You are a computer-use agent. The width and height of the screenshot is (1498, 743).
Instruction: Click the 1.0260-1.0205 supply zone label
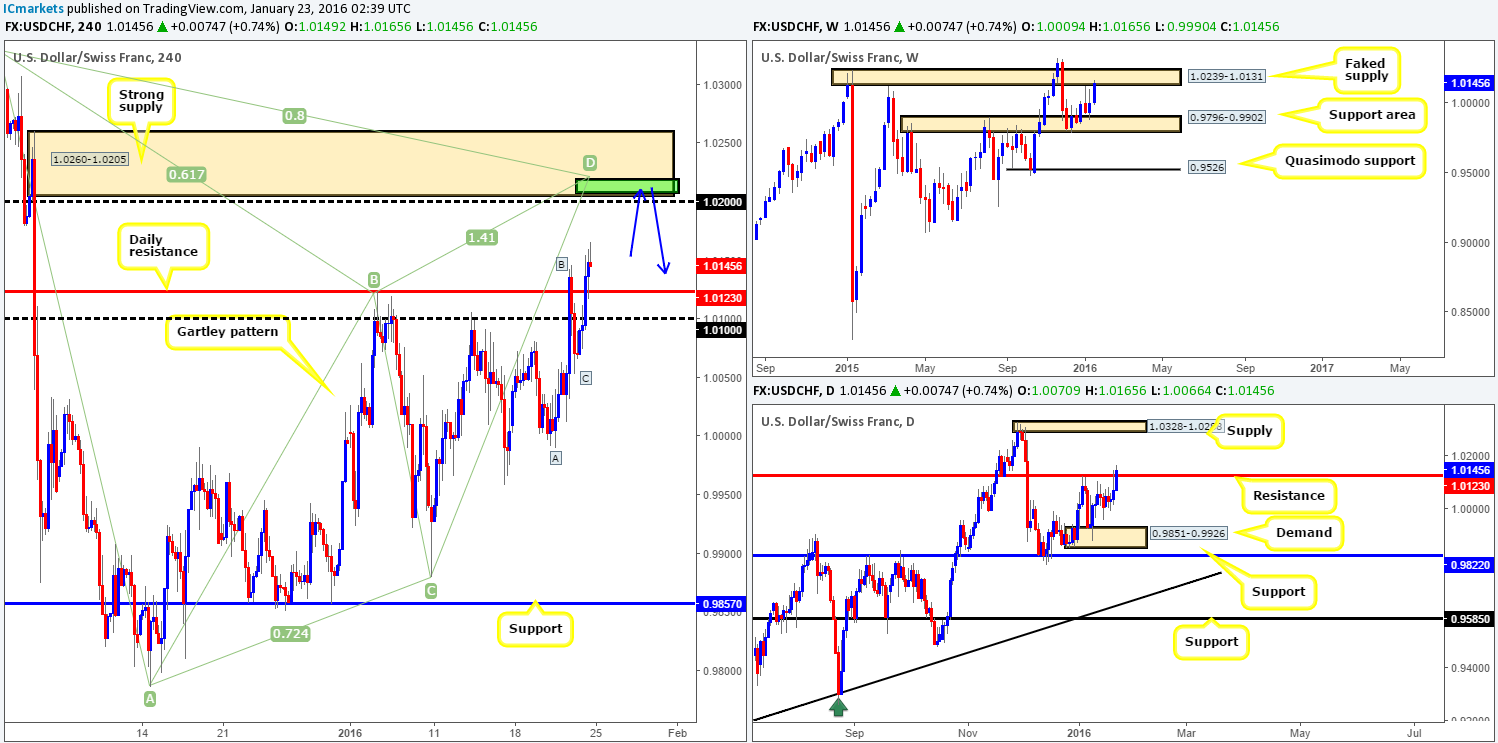pos(88,159)
